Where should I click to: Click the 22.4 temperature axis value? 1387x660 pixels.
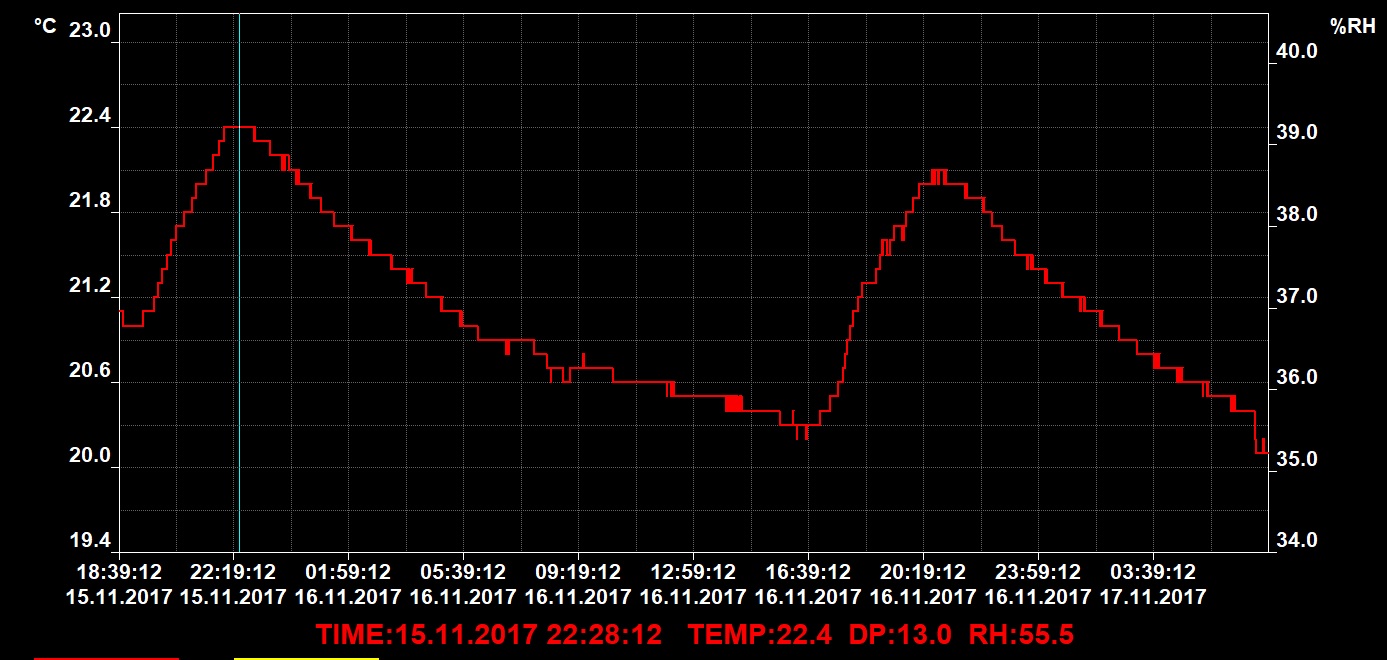89,116
